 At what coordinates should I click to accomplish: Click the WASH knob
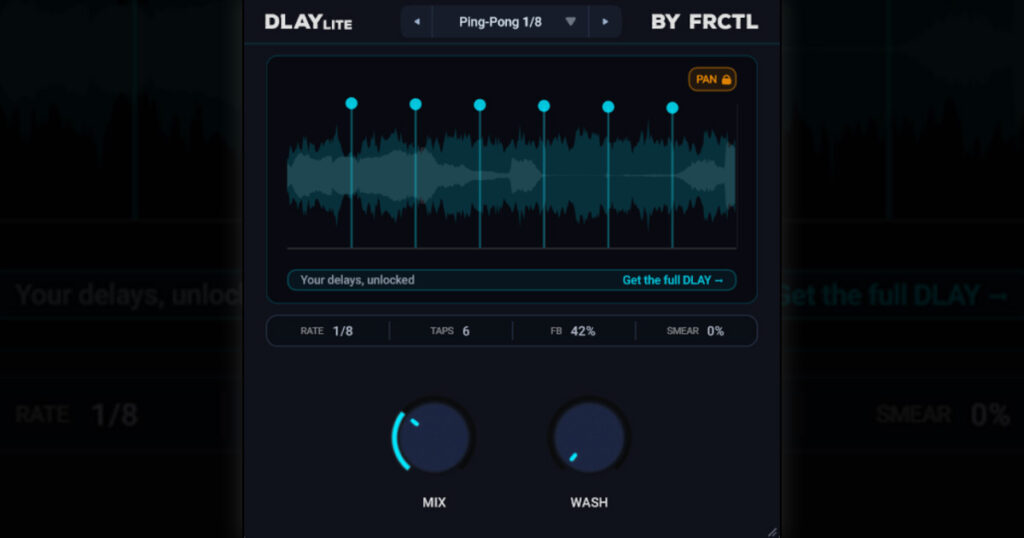(x=589, y=437)
